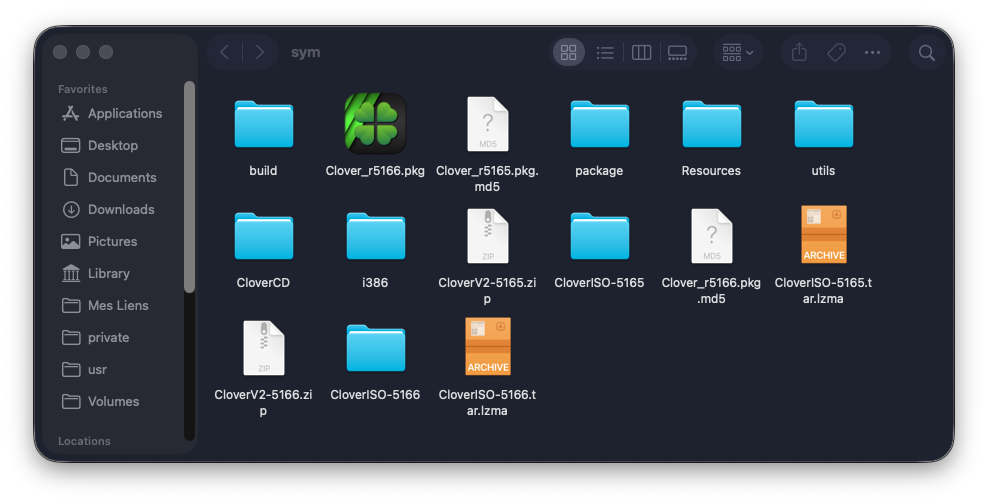Select the Clover_r5165.pkg.md5 file icon
Viewport: 988px width, 504px height.
click(x=487, y=123)
